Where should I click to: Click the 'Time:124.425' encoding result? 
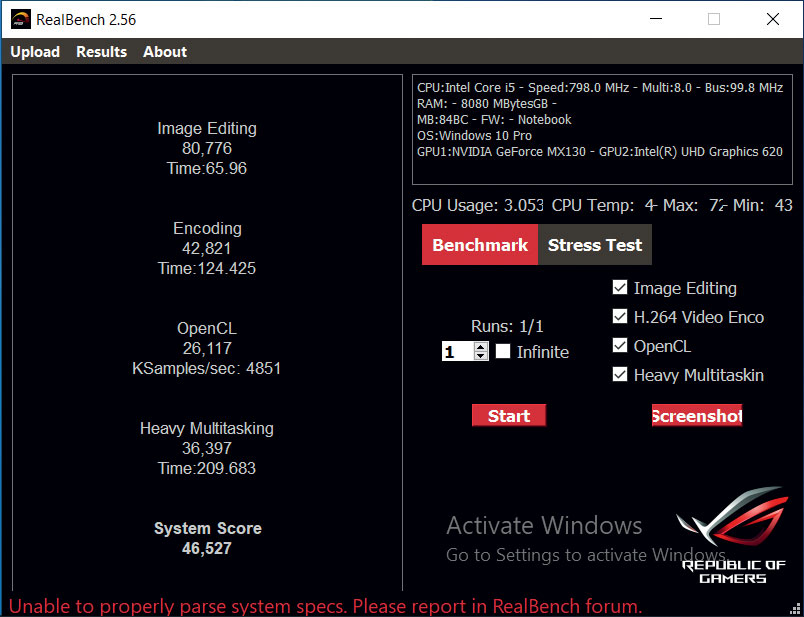click(x=207, y=268)
